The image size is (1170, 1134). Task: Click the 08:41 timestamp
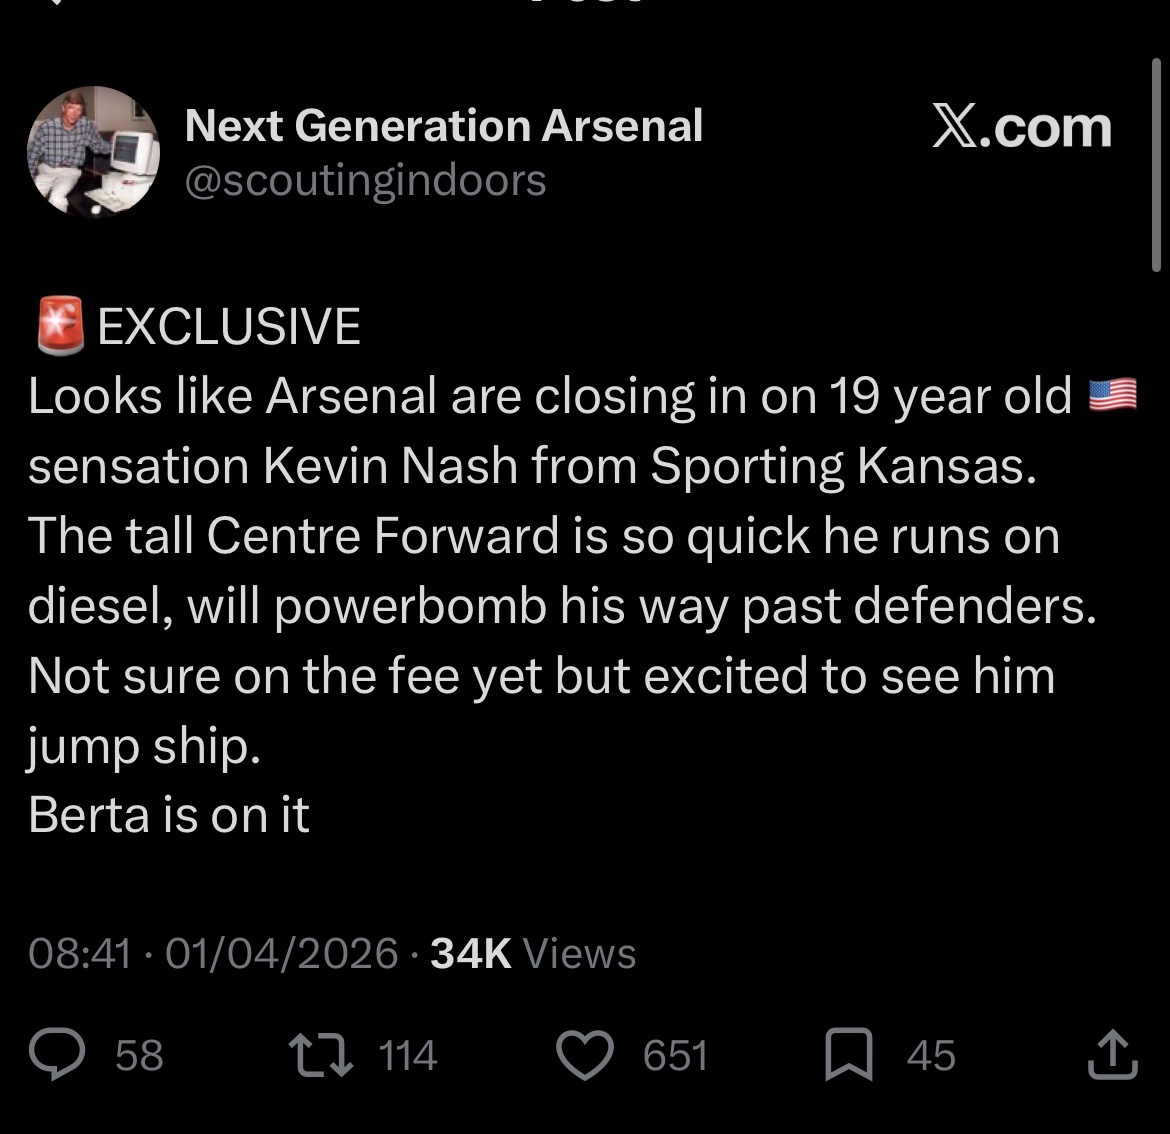pos(80,953)
